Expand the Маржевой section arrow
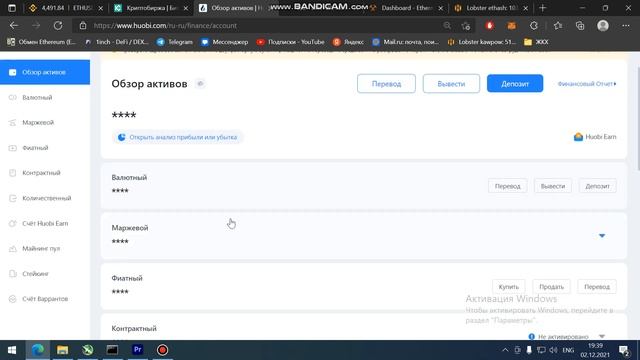640x360 pixels. (x=602, y=236)
